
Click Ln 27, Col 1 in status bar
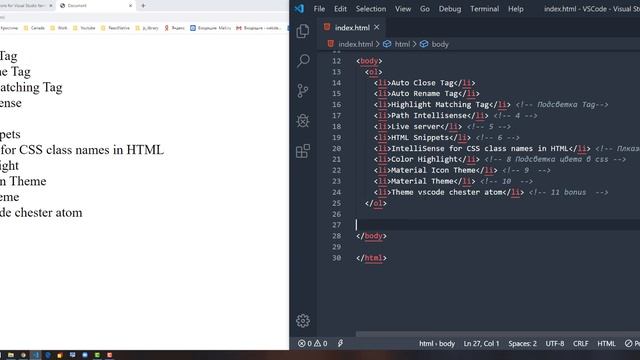tap(481, 343)
